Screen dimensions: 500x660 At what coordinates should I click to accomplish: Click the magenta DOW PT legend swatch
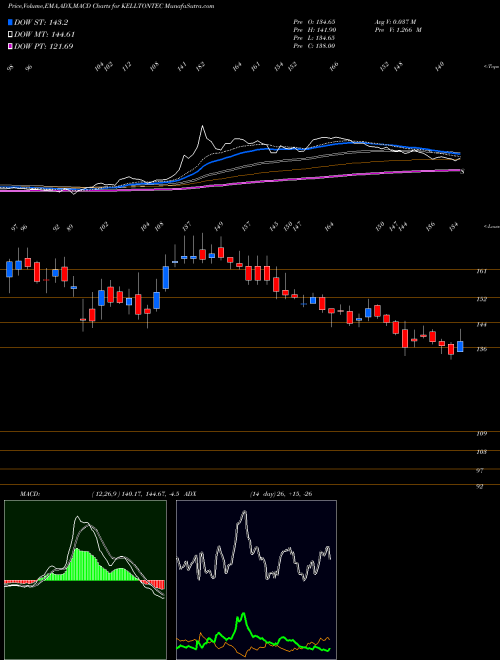(10, 46)
